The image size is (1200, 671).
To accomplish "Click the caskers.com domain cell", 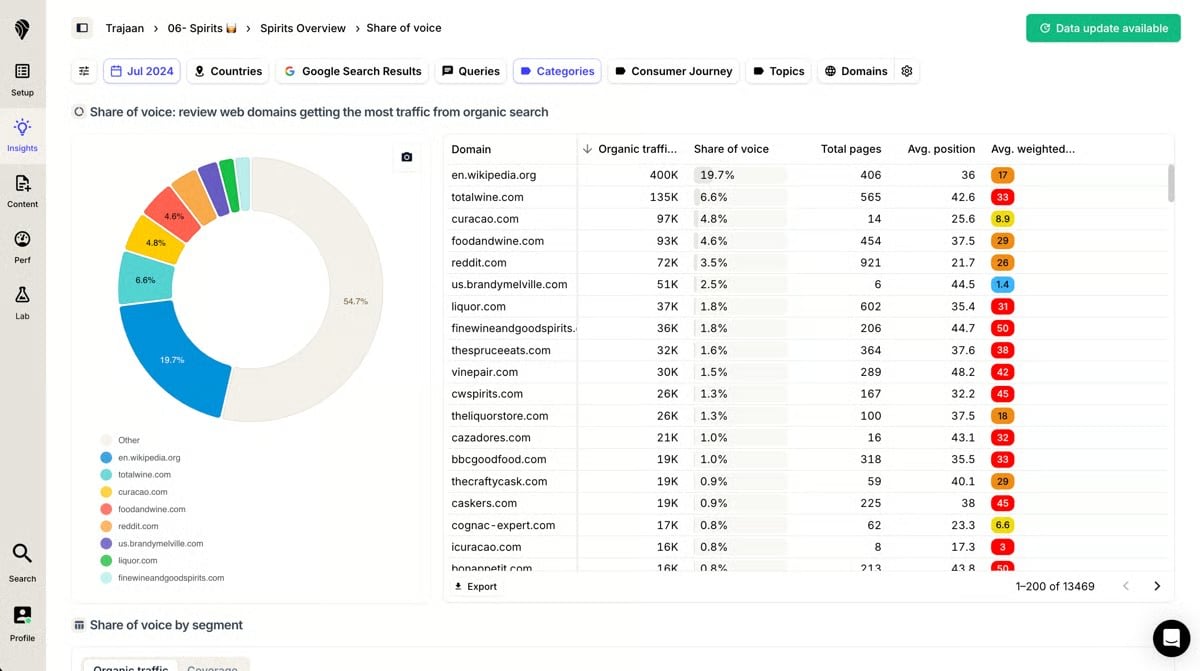I will click(484, 503).
